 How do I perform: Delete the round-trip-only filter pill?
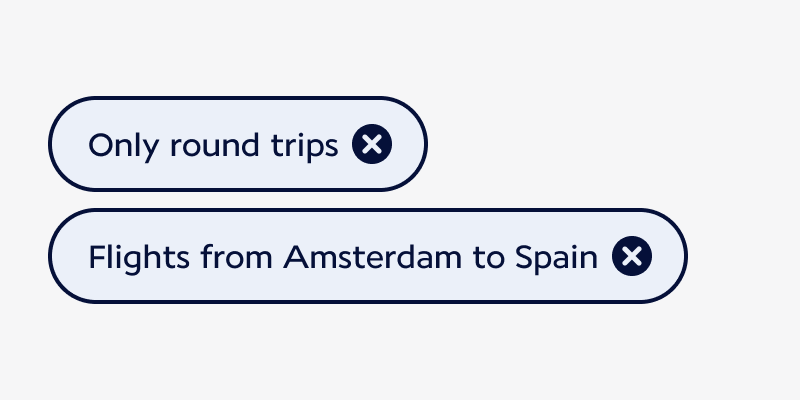[x=372, y=145]
